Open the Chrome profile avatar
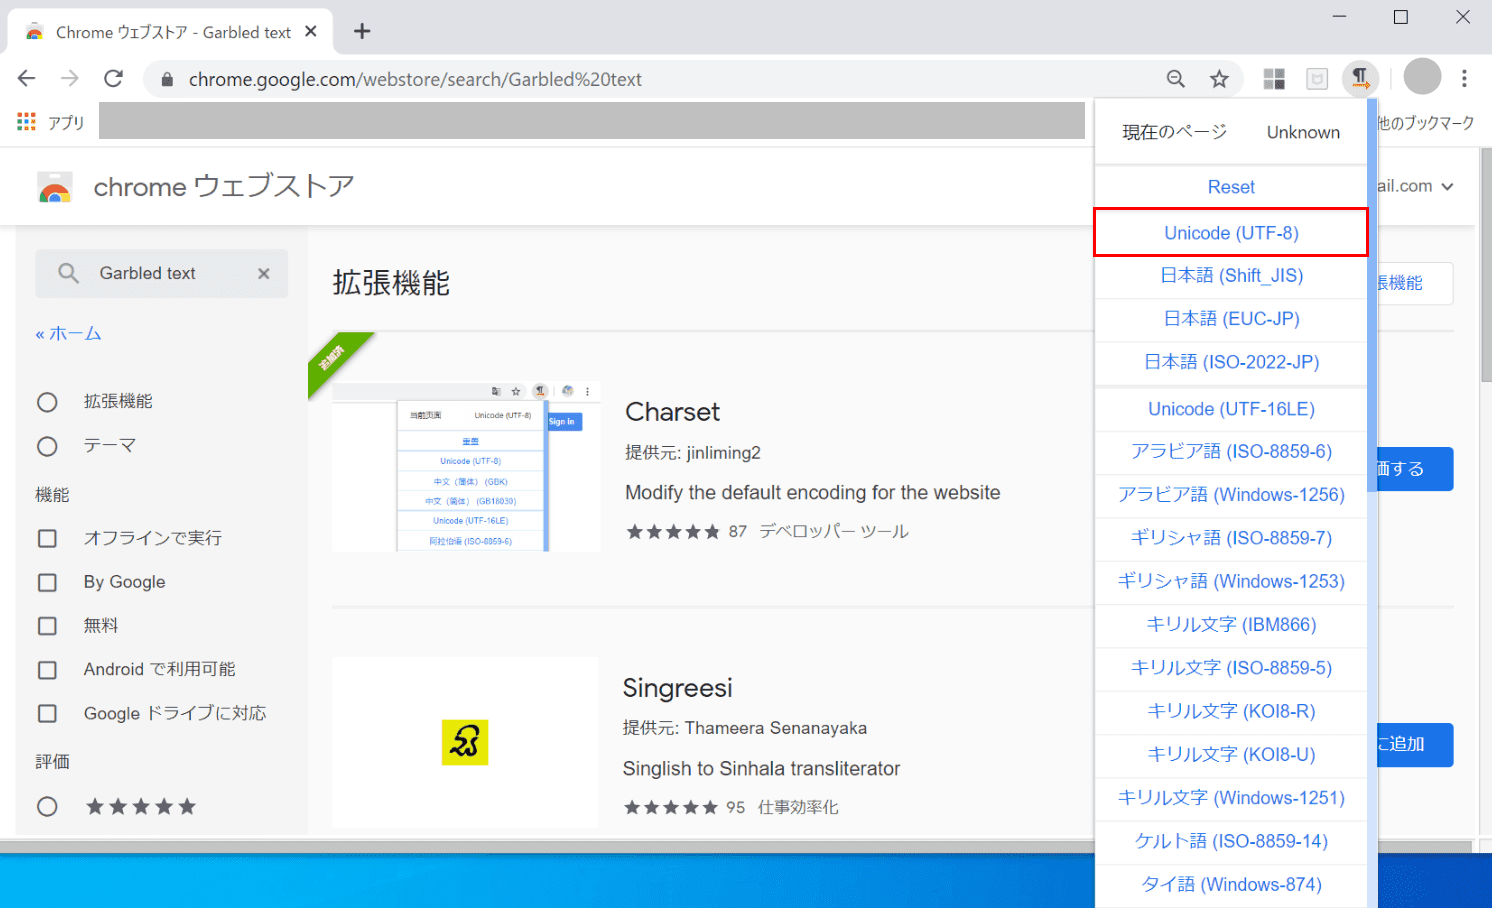 [x=1422, y=77]
